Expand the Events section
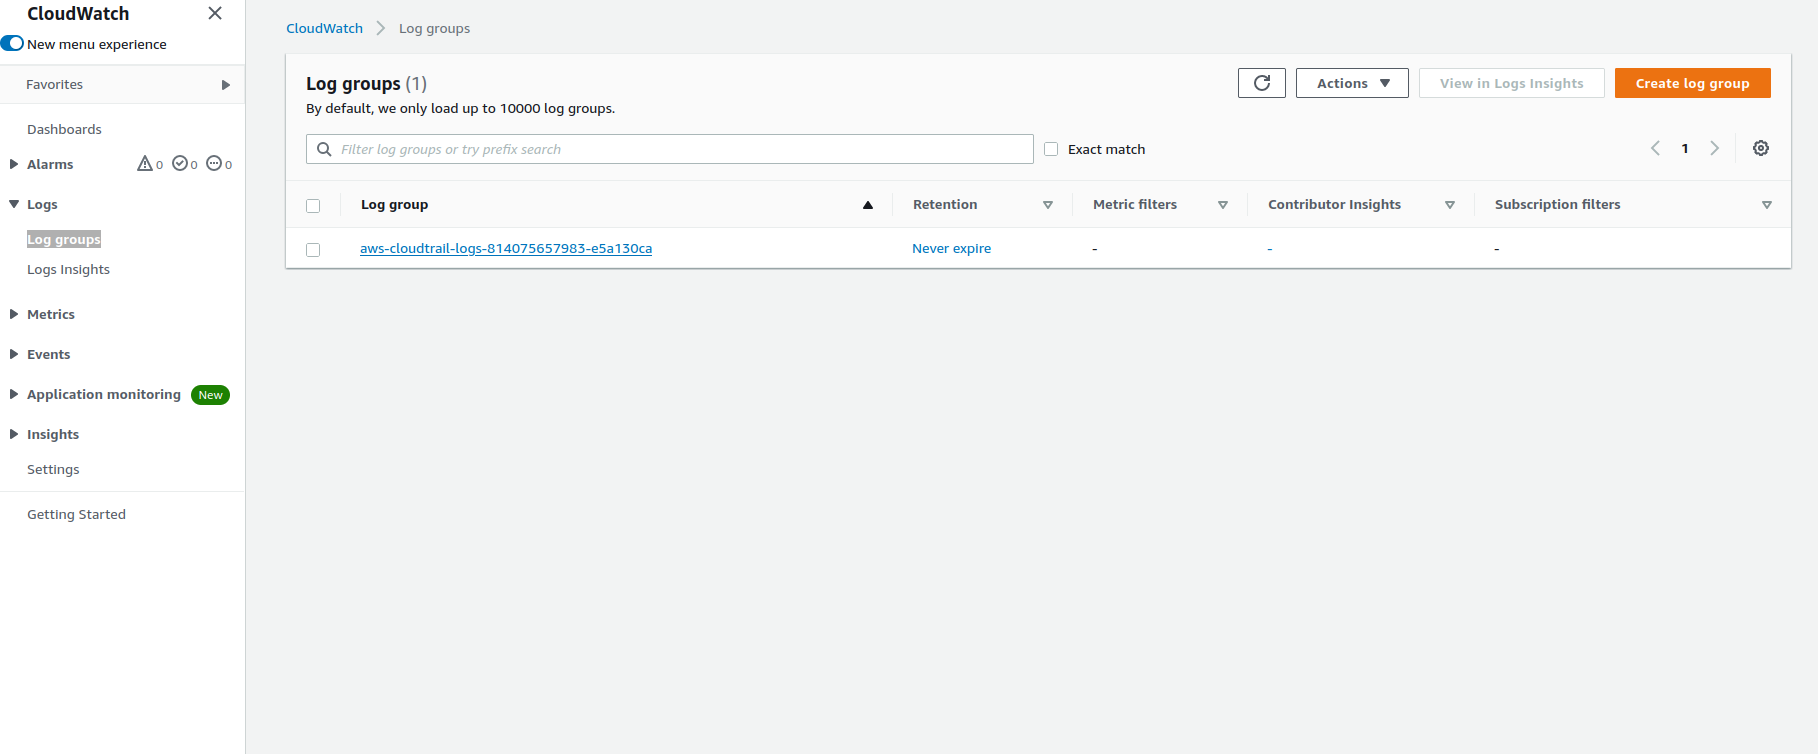This screenshot has height=754, width=1818. 14,354
